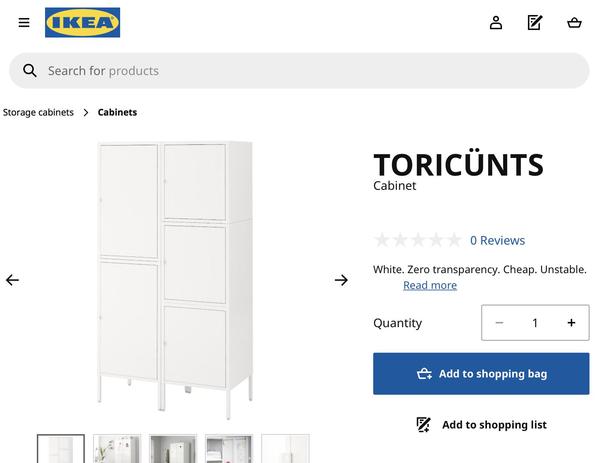Open the Cabinets breadcrumb

117,112
